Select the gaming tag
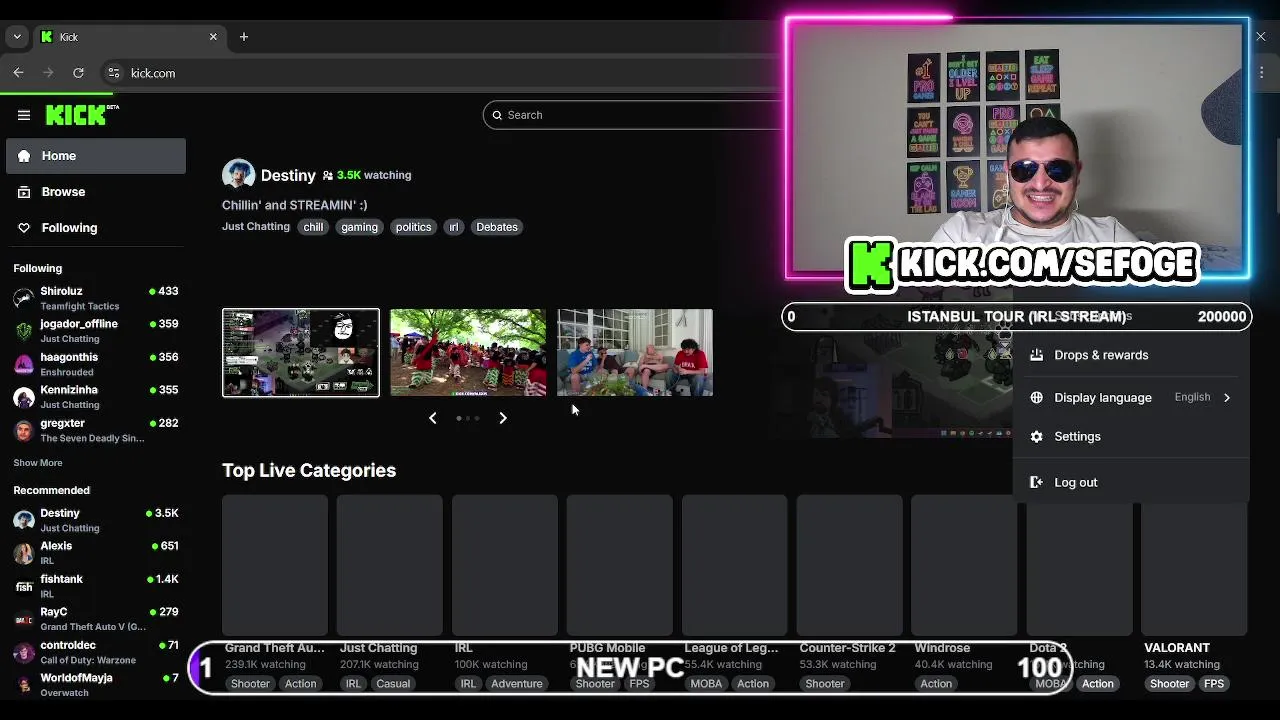The height and width of the screenshot is (720, 1280). coord(359,227)
